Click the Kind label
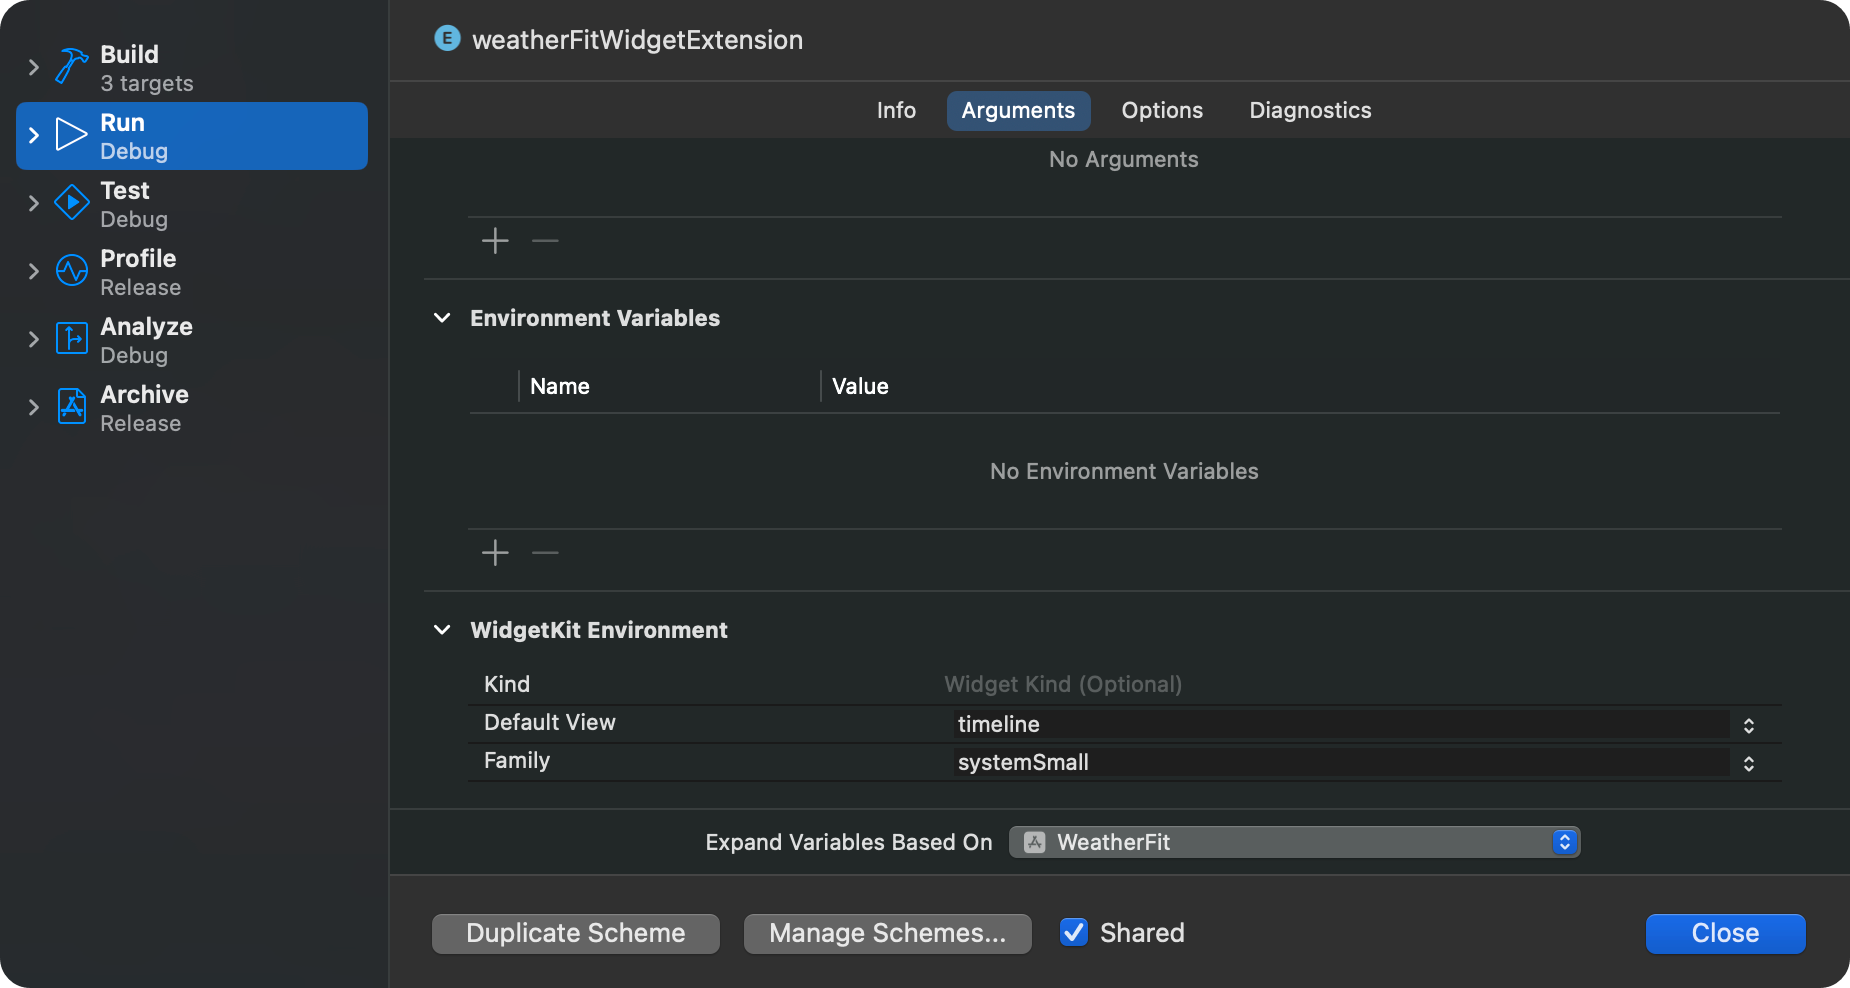The image size is (1850, 988). coord(507,685)
